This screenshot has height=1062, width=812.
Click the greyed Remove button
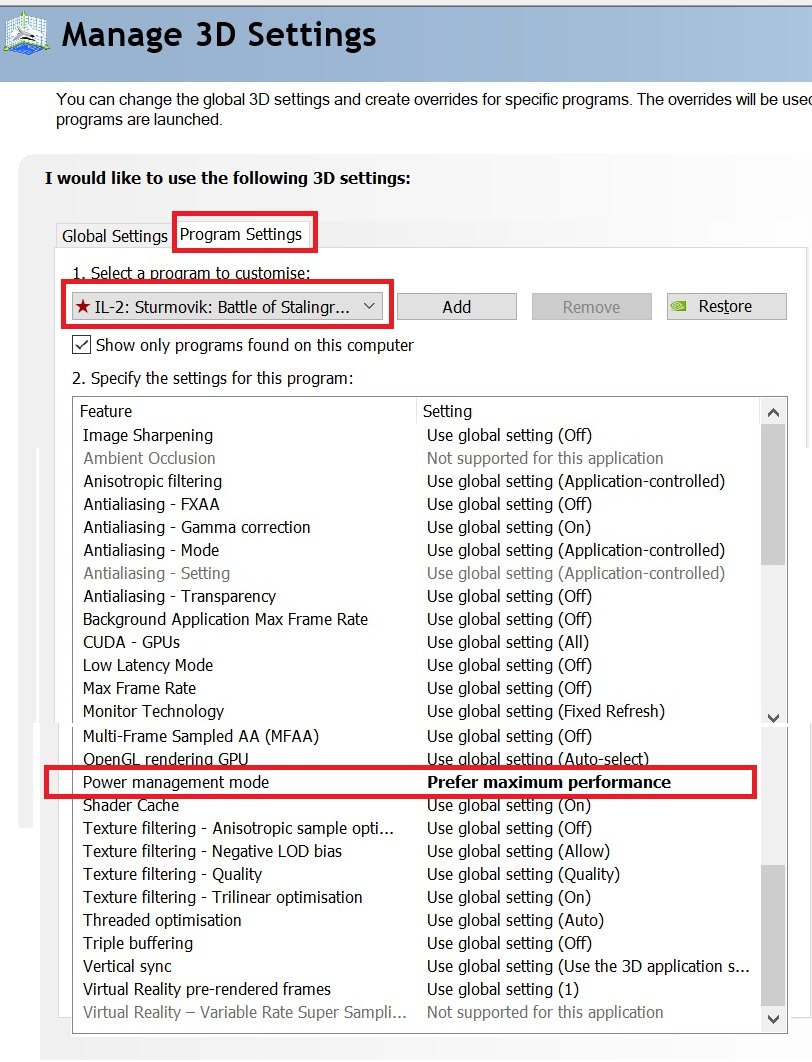591,307
